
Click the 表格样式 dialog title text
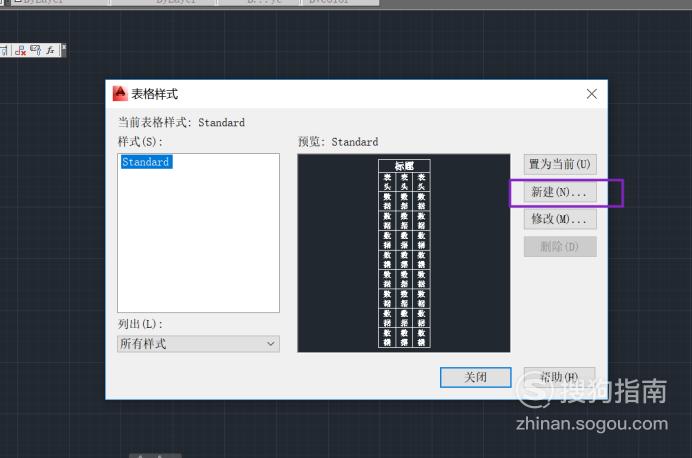click(x=154, y=94)
